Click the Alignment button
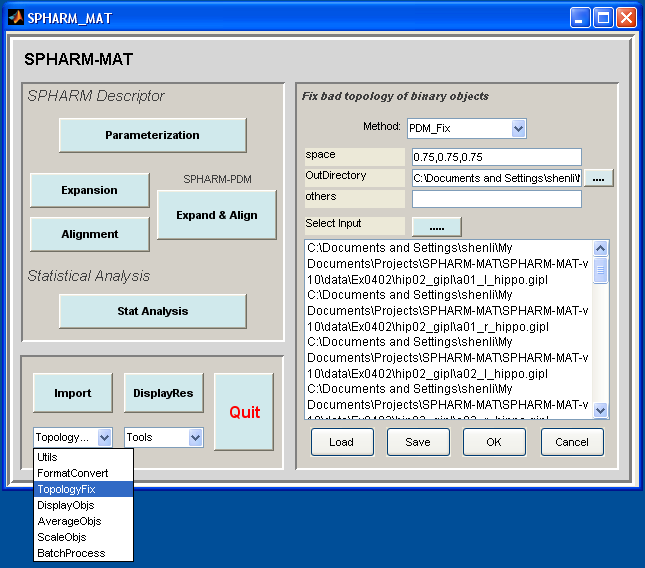Viewport: 645px width, 568px height. (90, 234)
